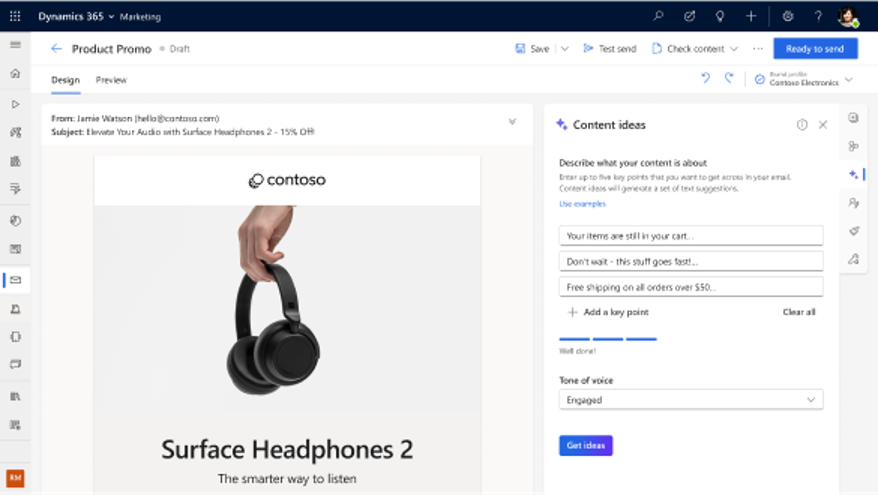This screenshot has height=496, width=878.
Task: Click the Ready to send button
Action: (x=815, y=49)
